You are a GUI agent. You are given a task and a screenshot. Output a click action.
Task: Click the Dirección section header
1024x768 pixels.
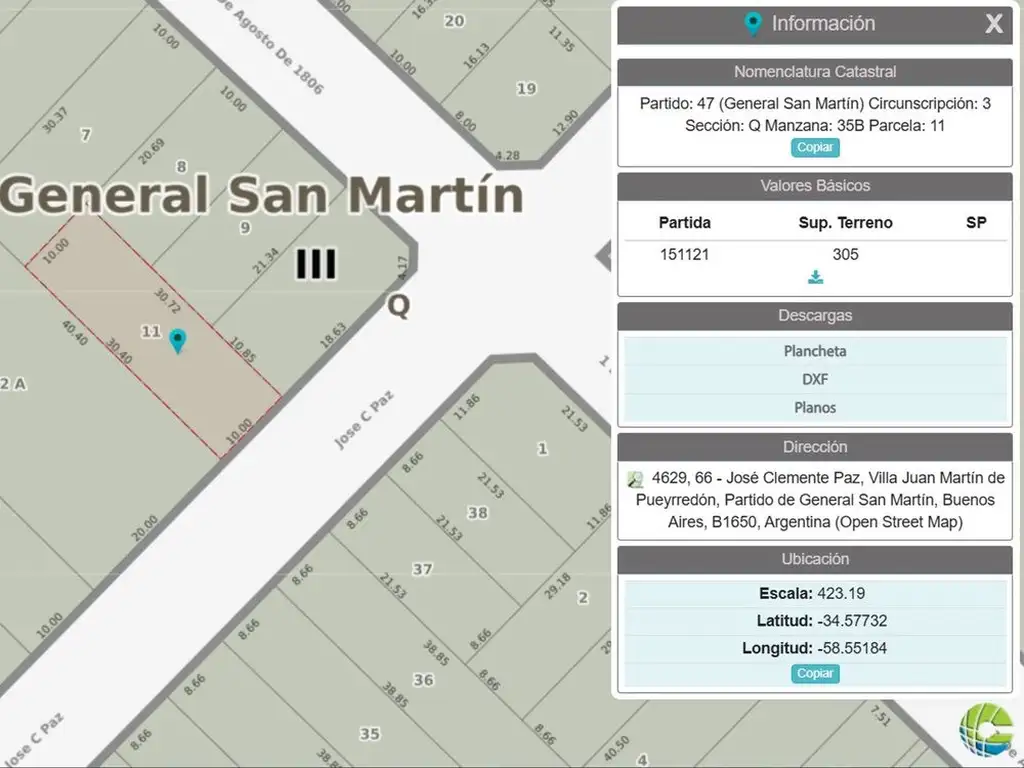click(x=815, y=447)
